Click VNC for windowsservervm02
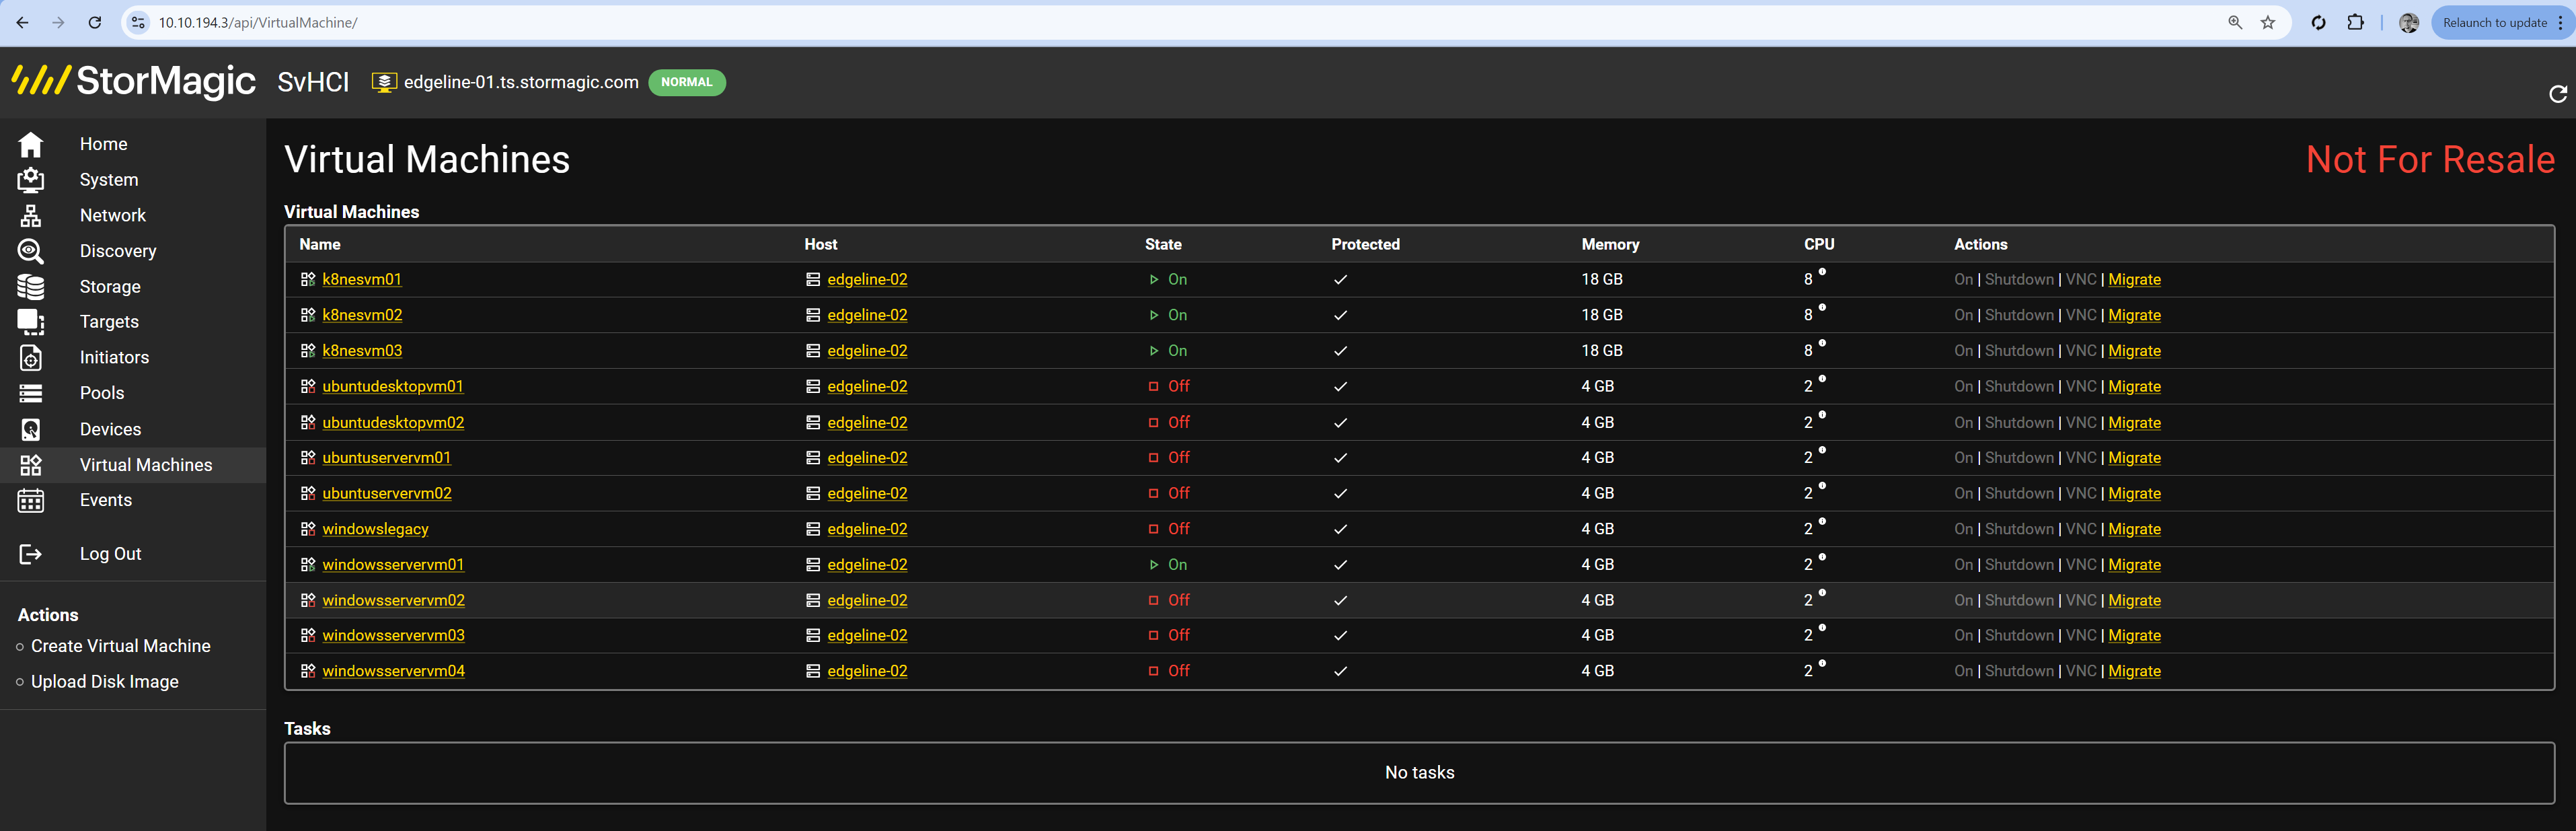 point(2081,600)
